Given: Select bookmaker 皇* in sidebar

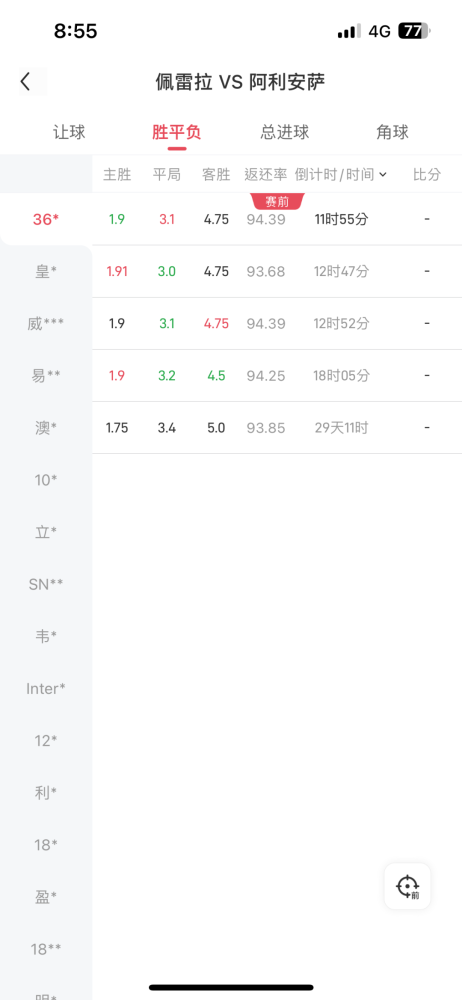Looking at the screenshot, I should [x=46, y=272].
